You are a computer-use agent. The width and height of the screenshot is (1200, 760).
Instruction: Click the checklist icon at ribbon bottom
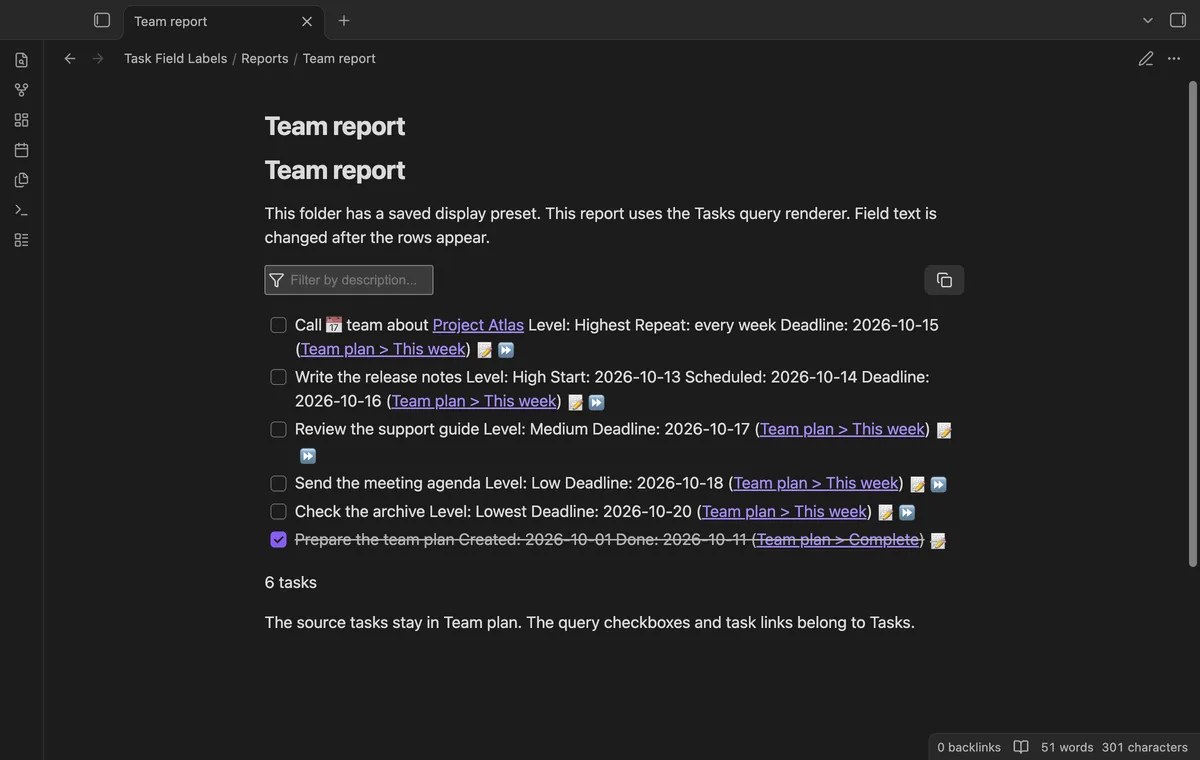pyautogui.click(x=21, y=240)
